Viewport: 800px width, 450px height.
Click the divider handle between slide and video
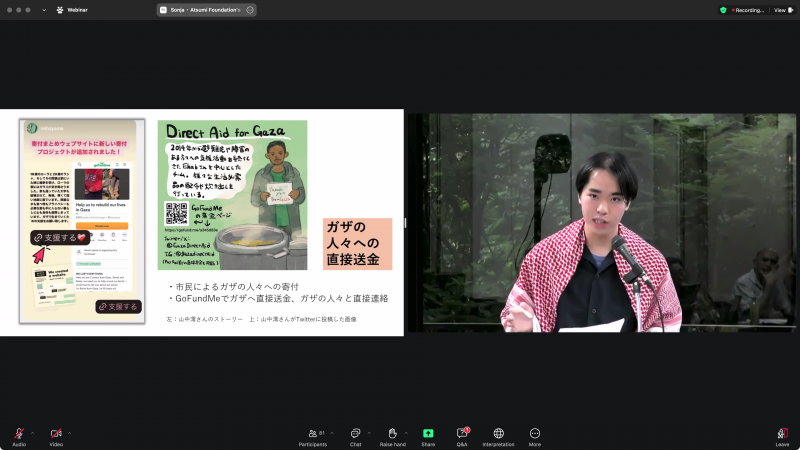click(x=406, y=223)
